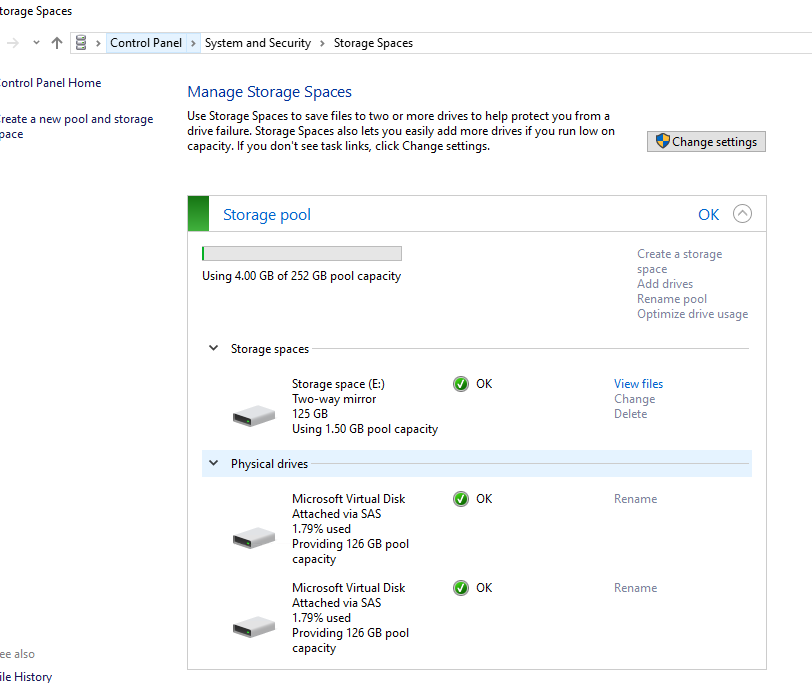Click the Two-way mirror text
812x683 pixels.
(x=334, y=399)
